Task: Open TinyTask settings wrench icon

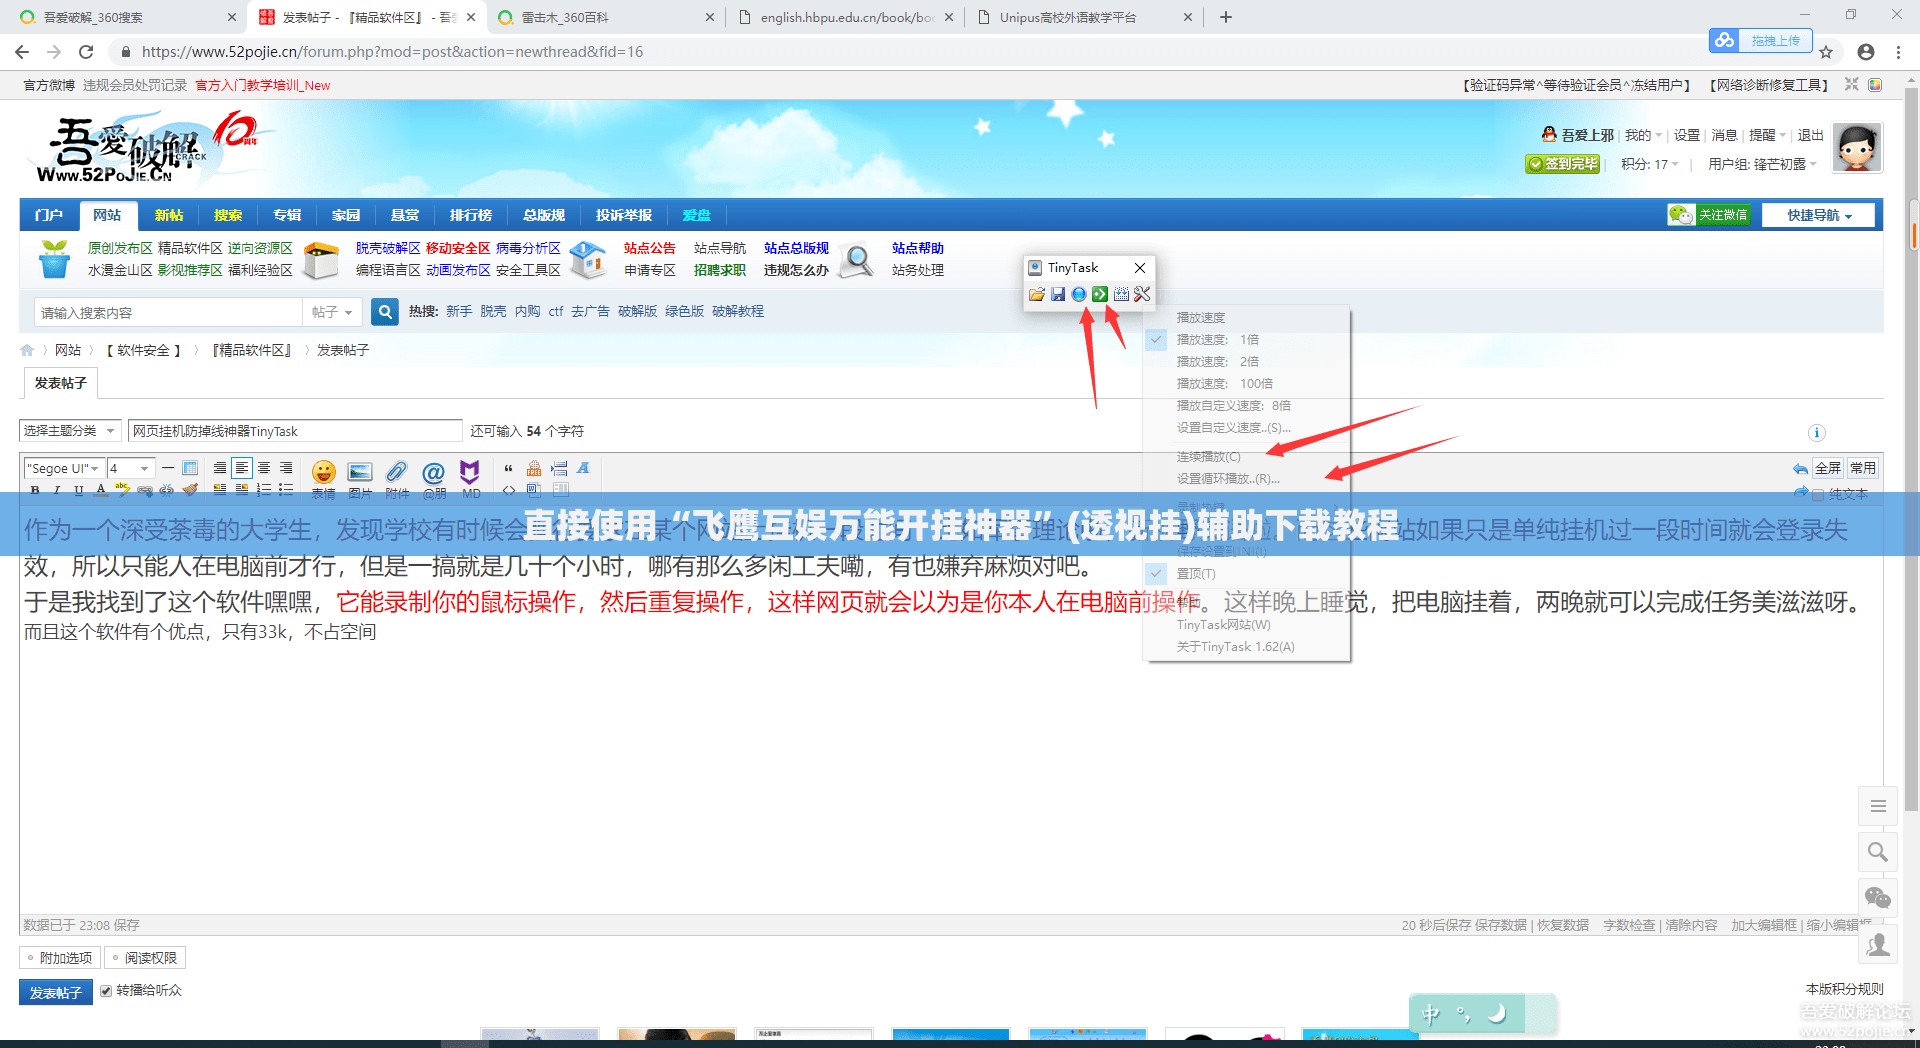Action: [x=1142, y=294]
